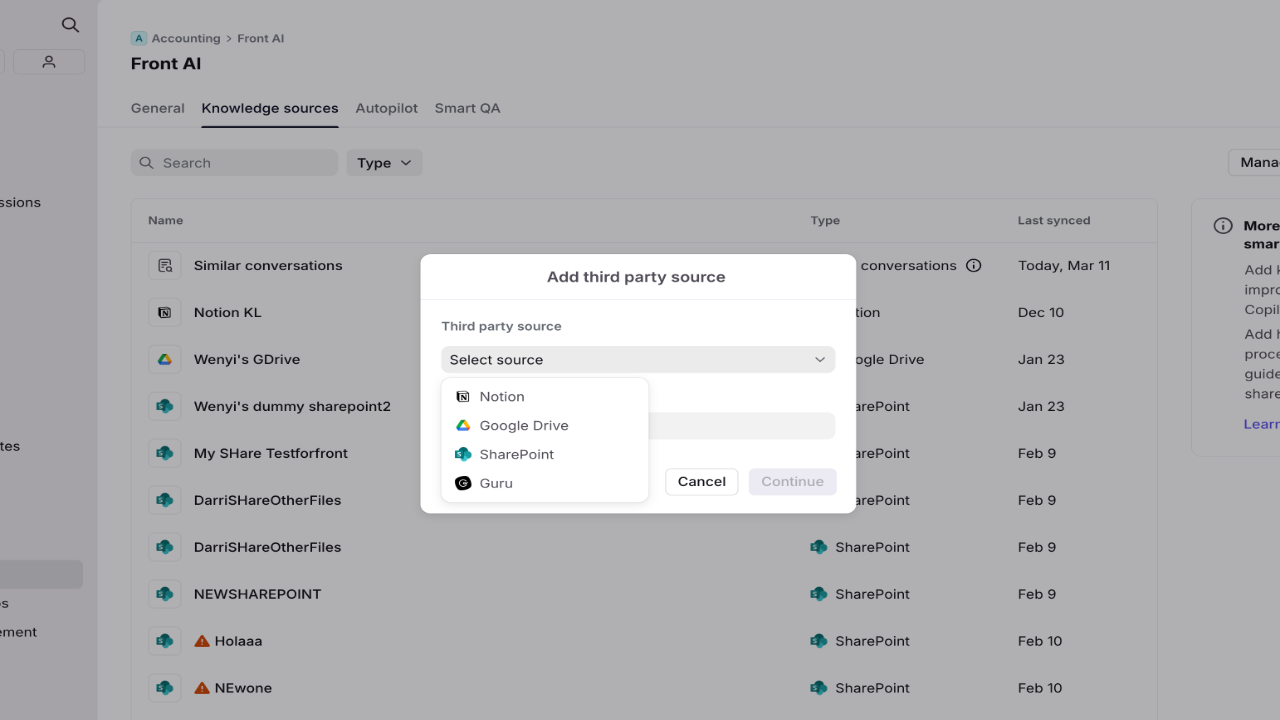The image size is (1280, 720).
Task: Click SharePoint icon beside Wenyi's dummy sharepoint2
Action: (x=165, y=406)
